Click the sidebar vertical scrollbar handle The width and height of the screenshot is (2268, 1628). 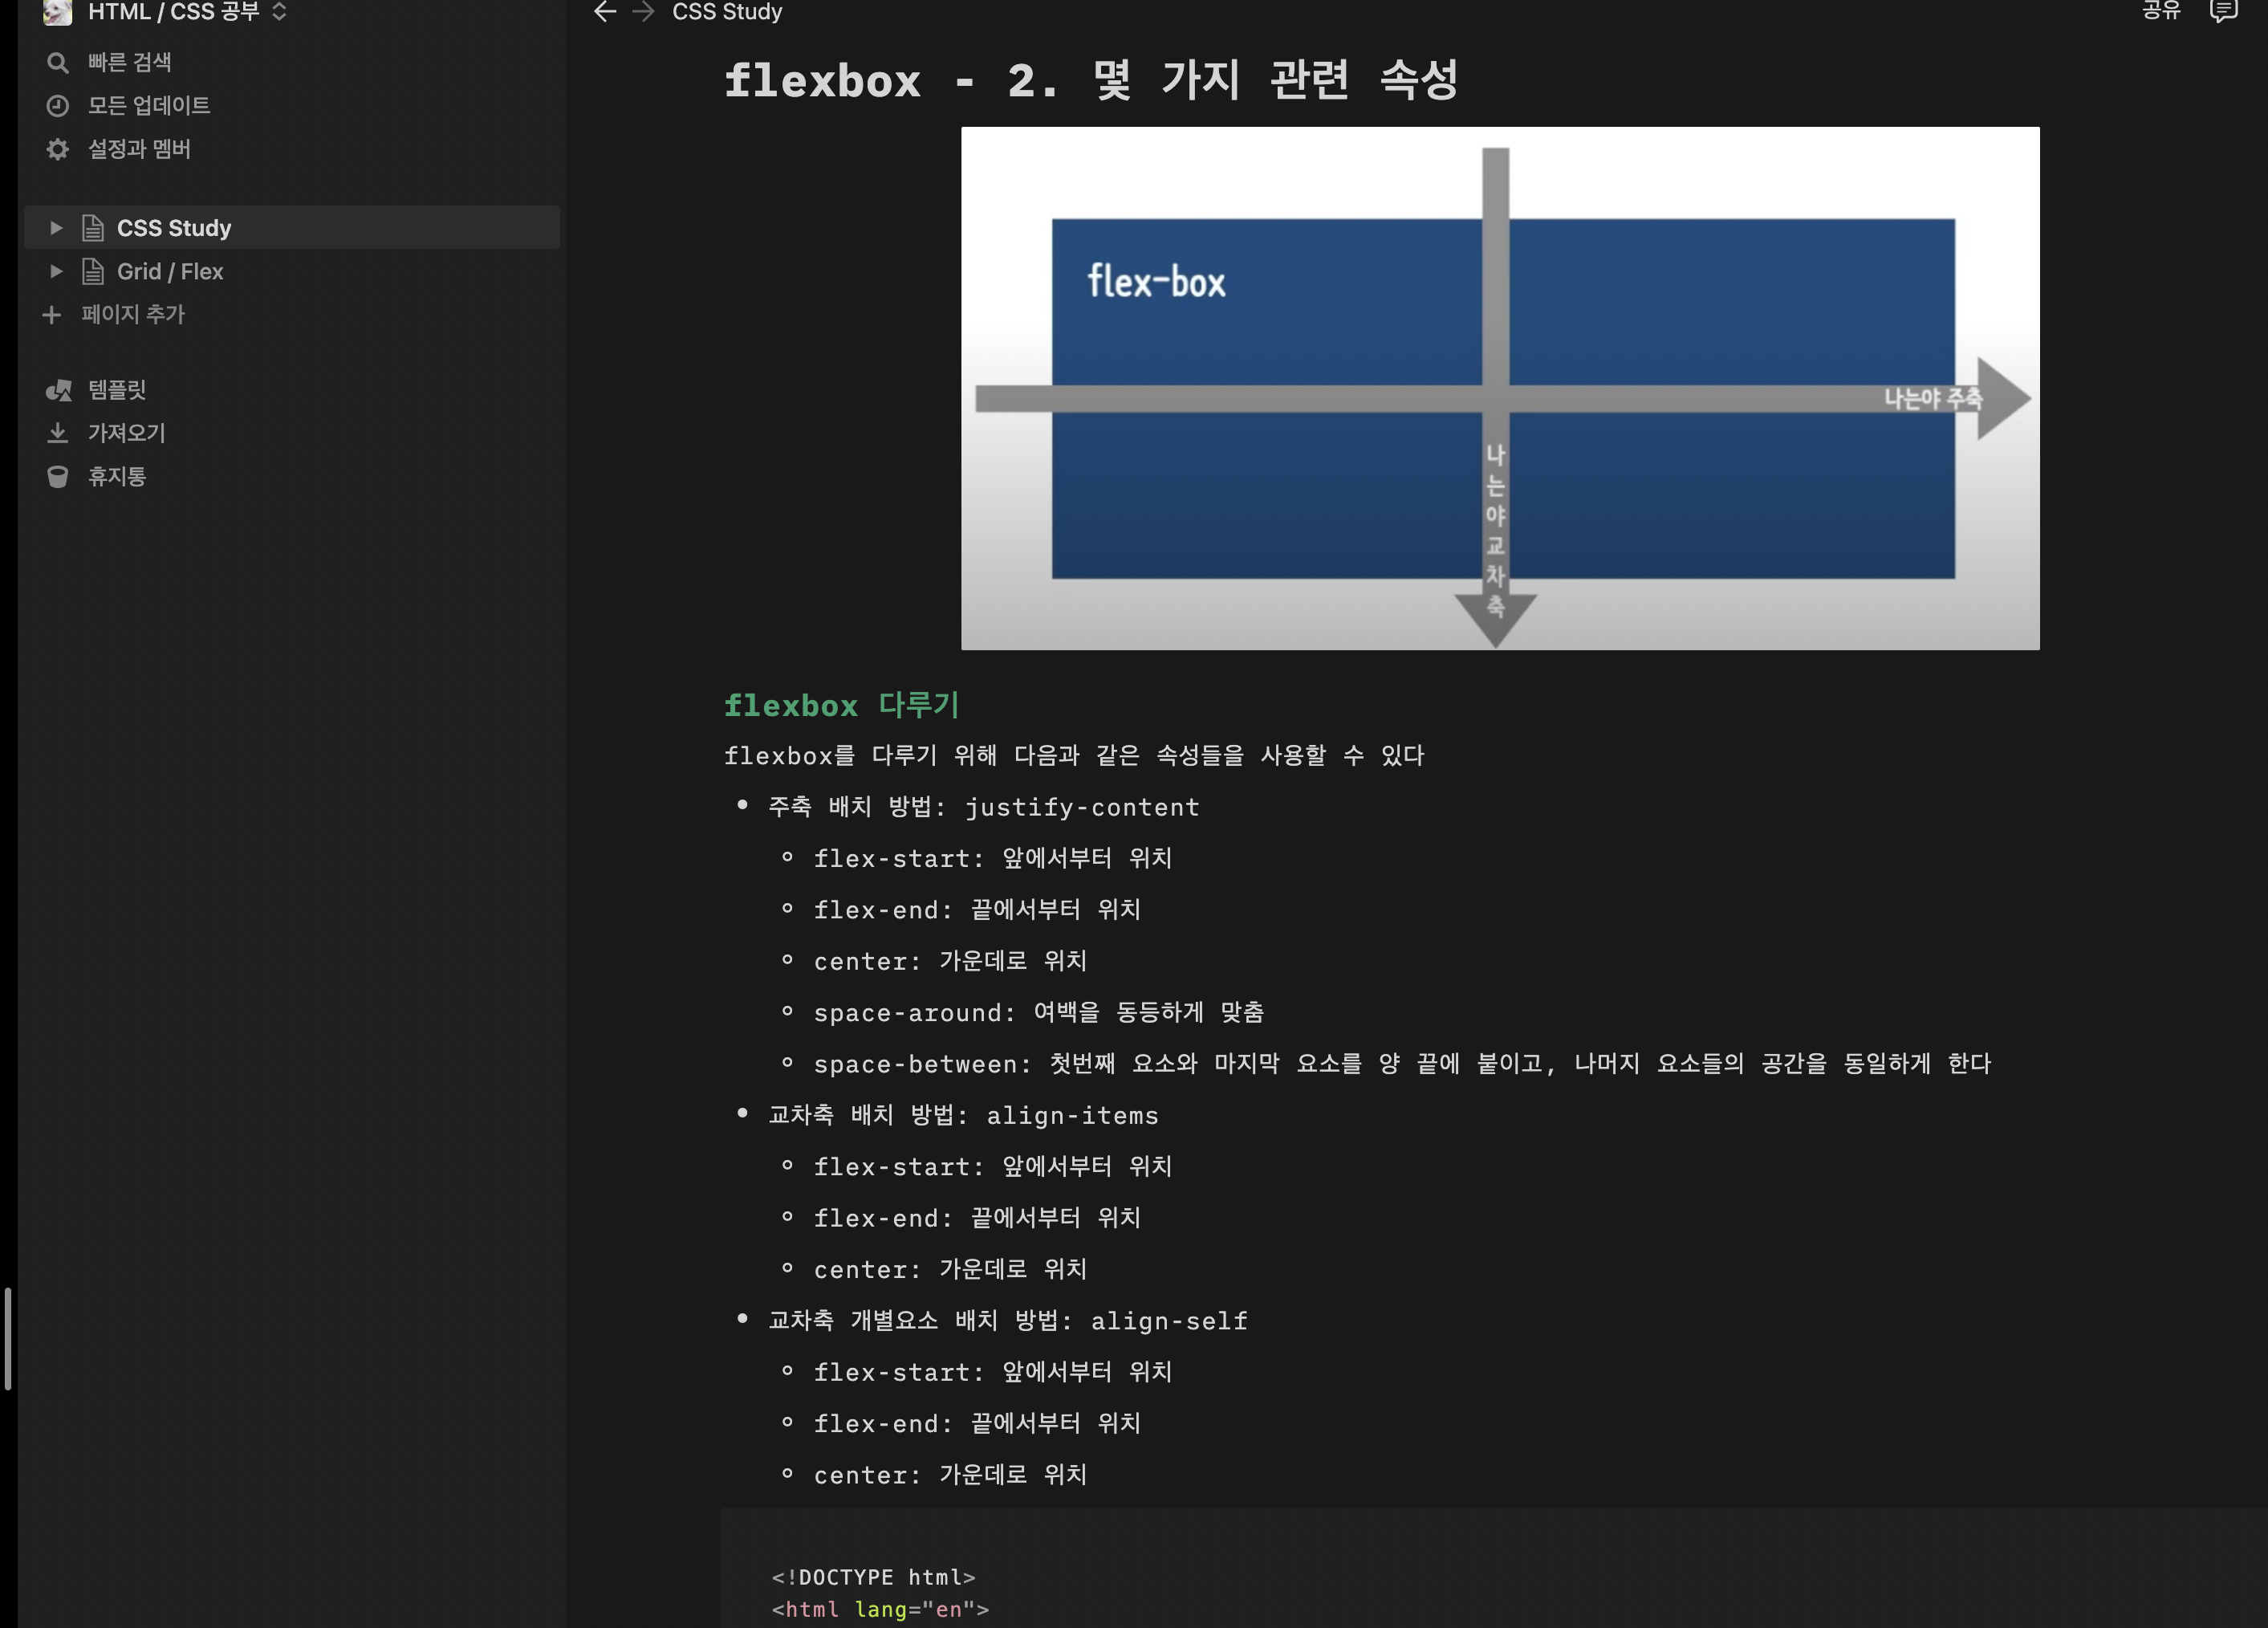pyautogui.click(x=8, y=1338)
